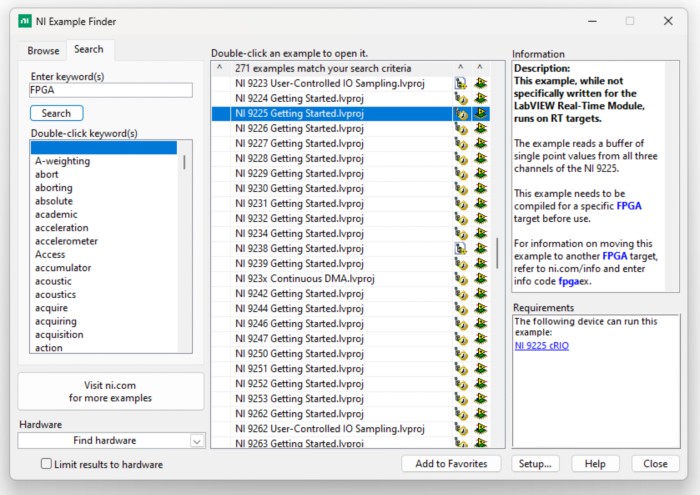Image resolution: width=700 pixels, height=495 pixels.
Task: Click project icon in NI 9232 Getting Started row
Action: pyautogui.click(x=461, y=219)
